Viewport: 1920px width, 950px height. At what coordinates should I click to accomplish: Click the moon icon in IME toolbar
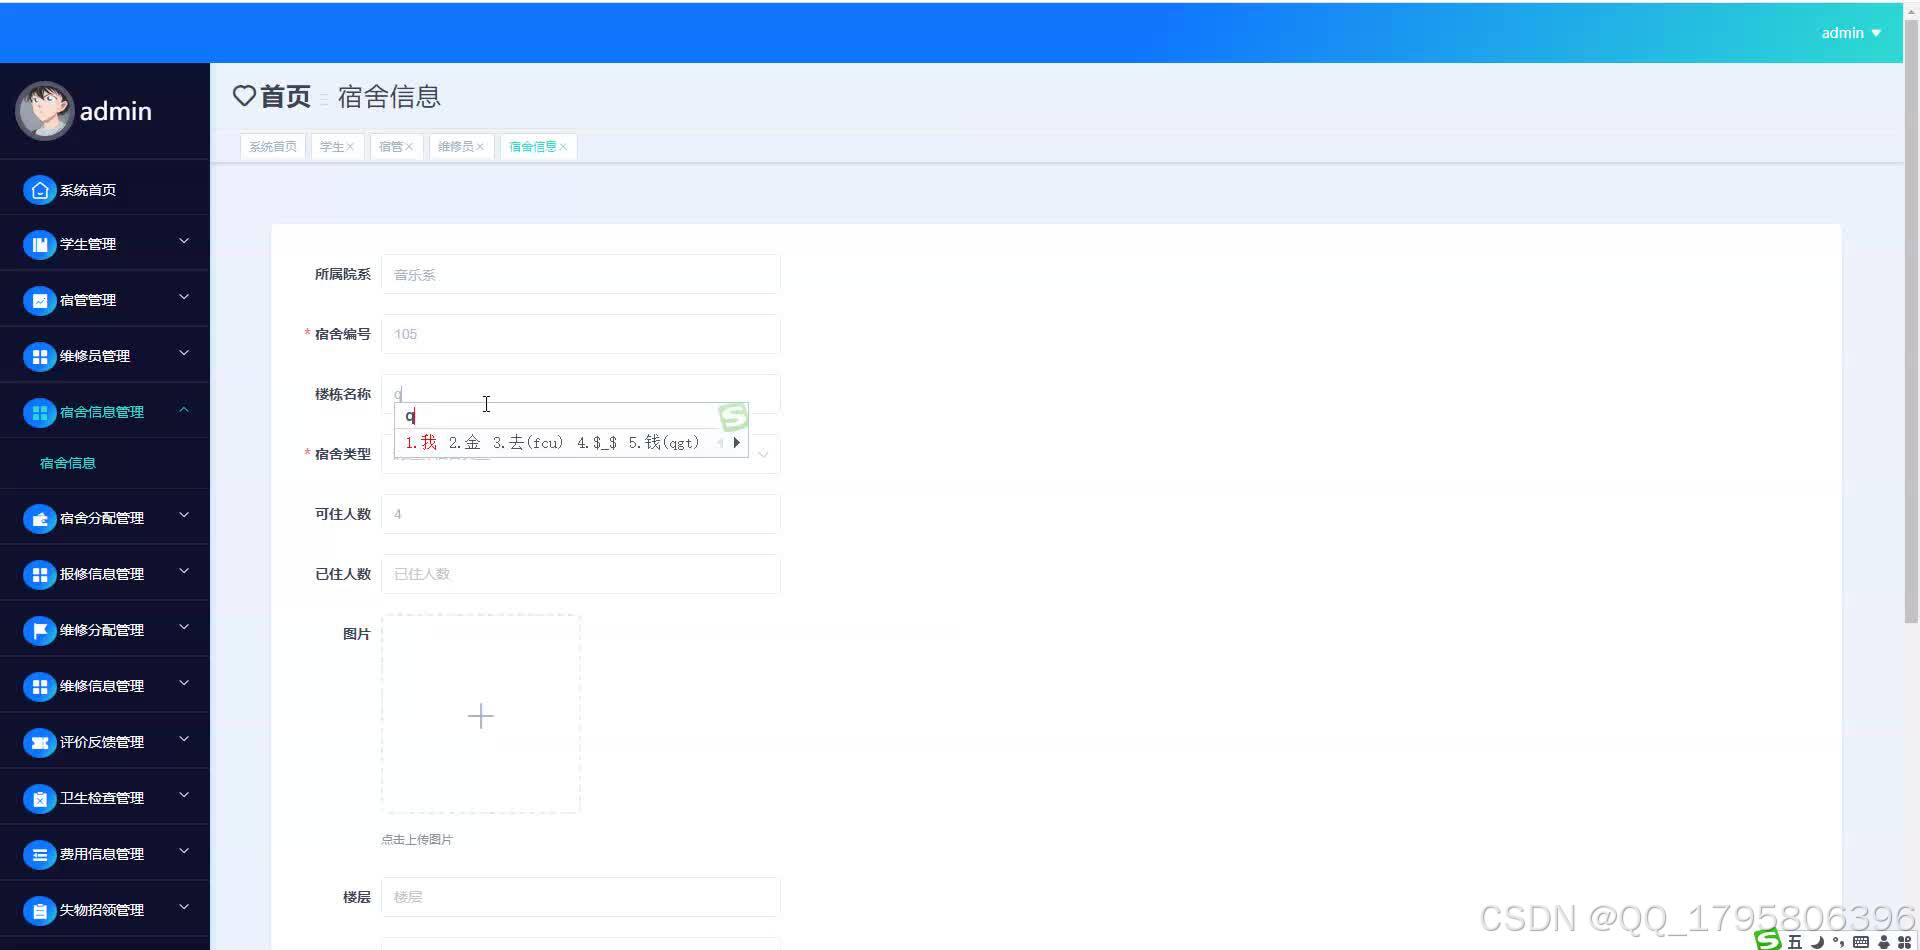(1817, 942)
